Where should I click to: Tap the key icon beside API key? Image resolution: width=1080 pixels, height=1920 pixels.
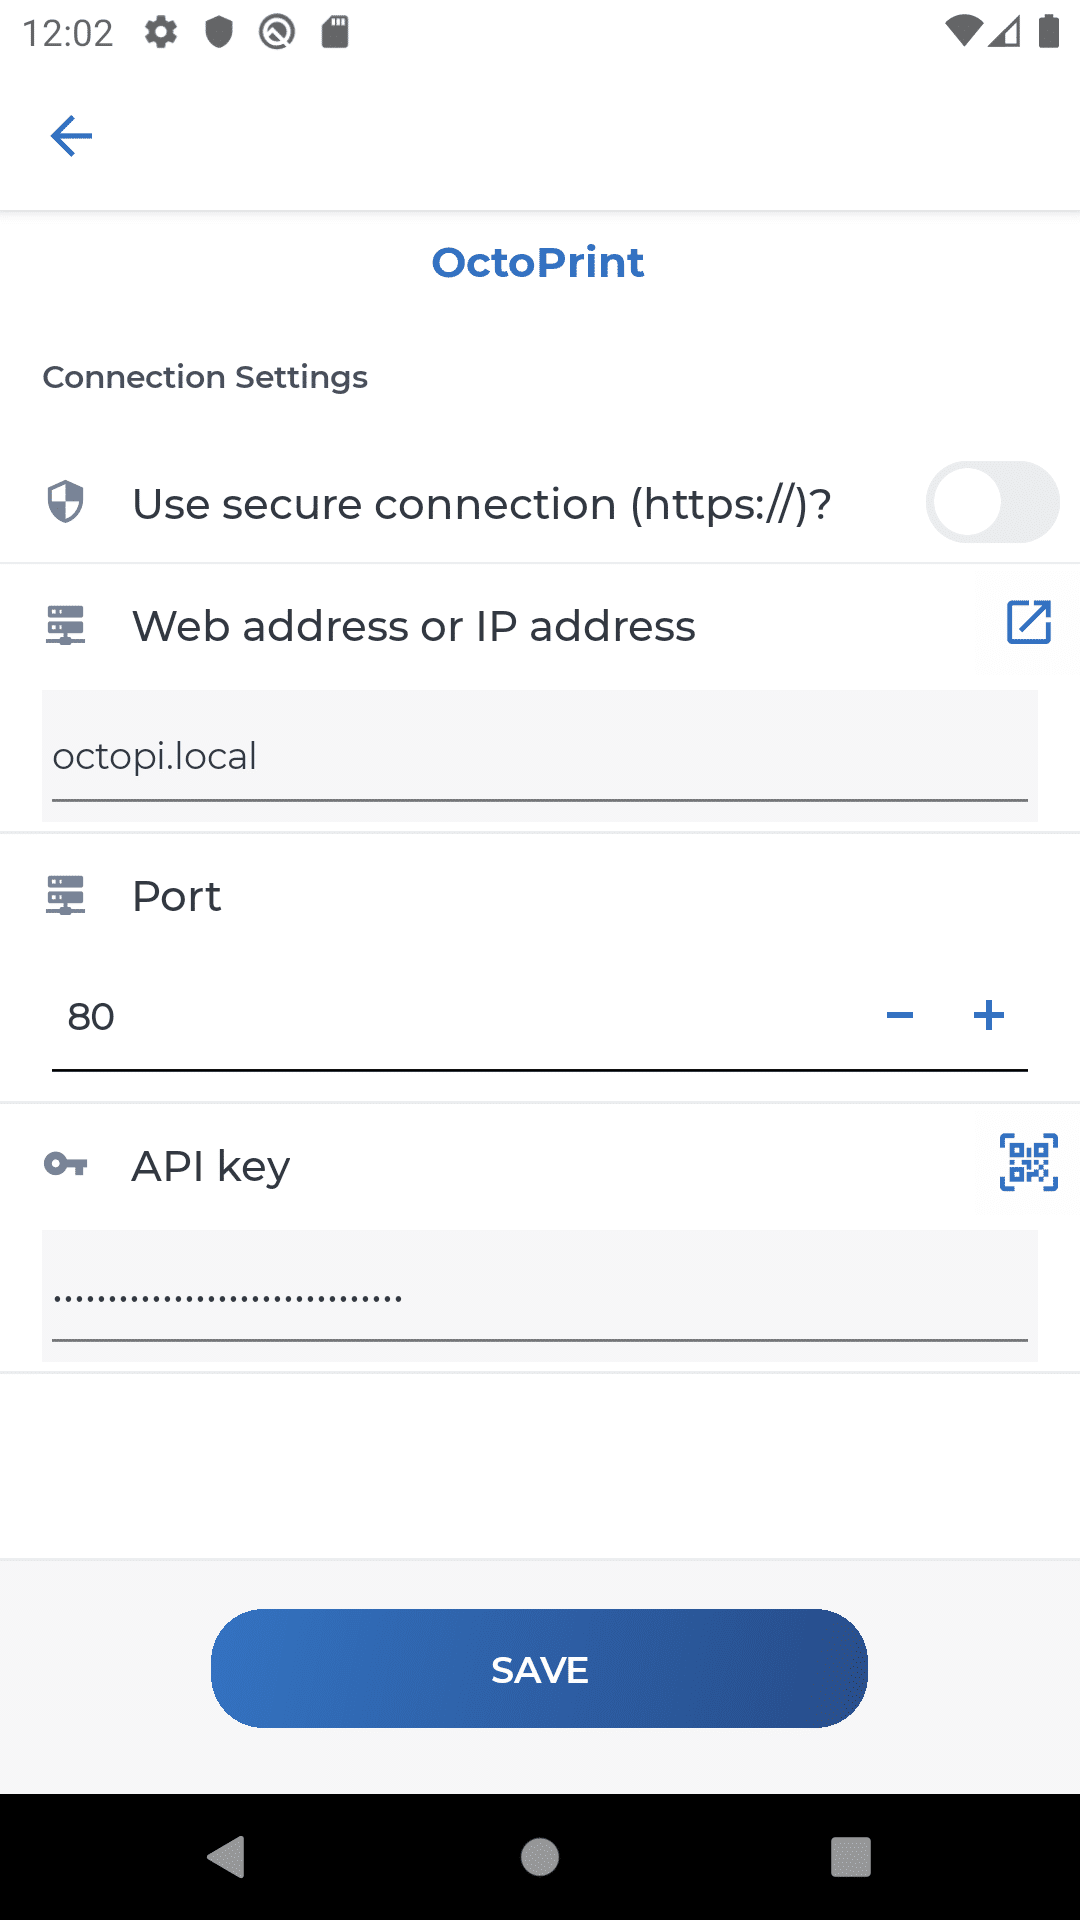pos(66,1164)
